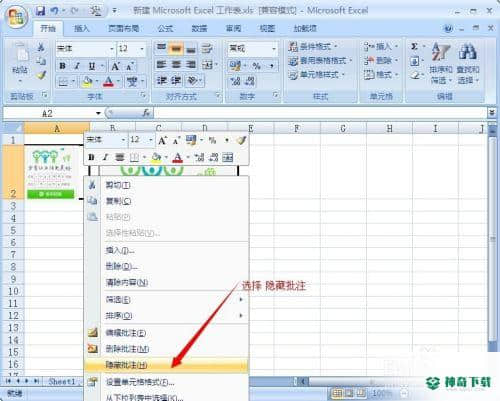This screenshot has width=500, height=401.
Task: Click the Find and Select binoculars icon
Action: click(x=468, y=52)
